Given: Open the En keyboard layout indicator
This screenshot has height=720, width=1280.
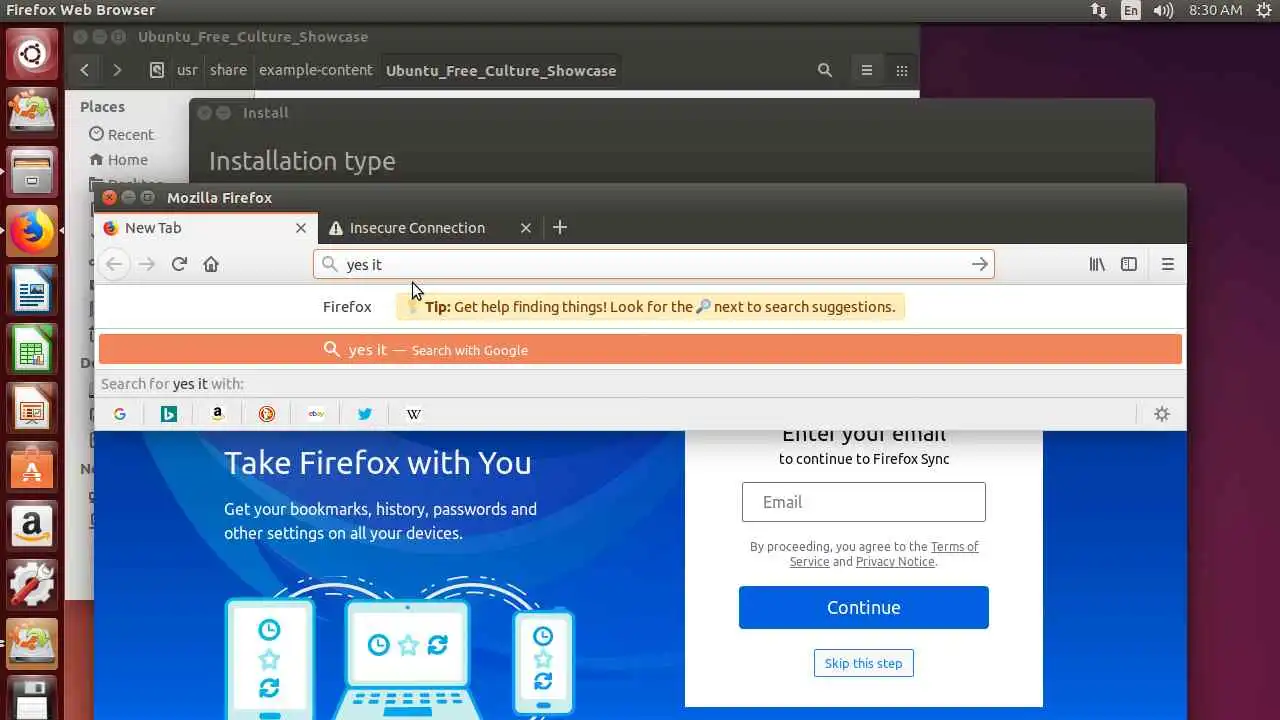Looking at the screenshot, I should (x=1130, y=10).
